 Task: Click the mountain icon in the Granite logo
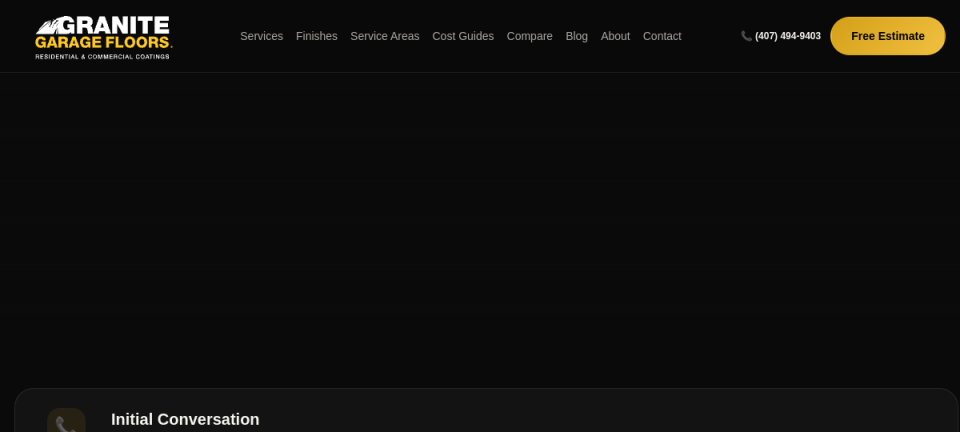47,26
